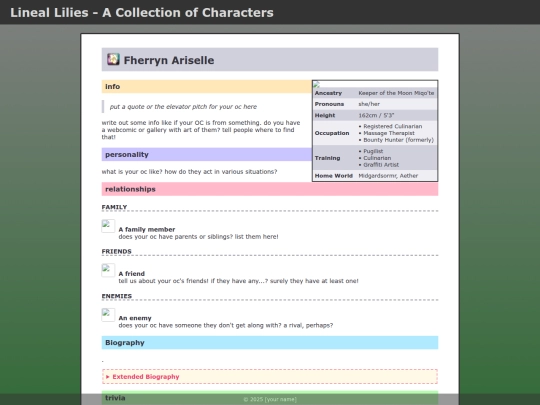Viewport: 540px width, 405px height.
Task: Click the Home World row label
Action: pos(334,176)
